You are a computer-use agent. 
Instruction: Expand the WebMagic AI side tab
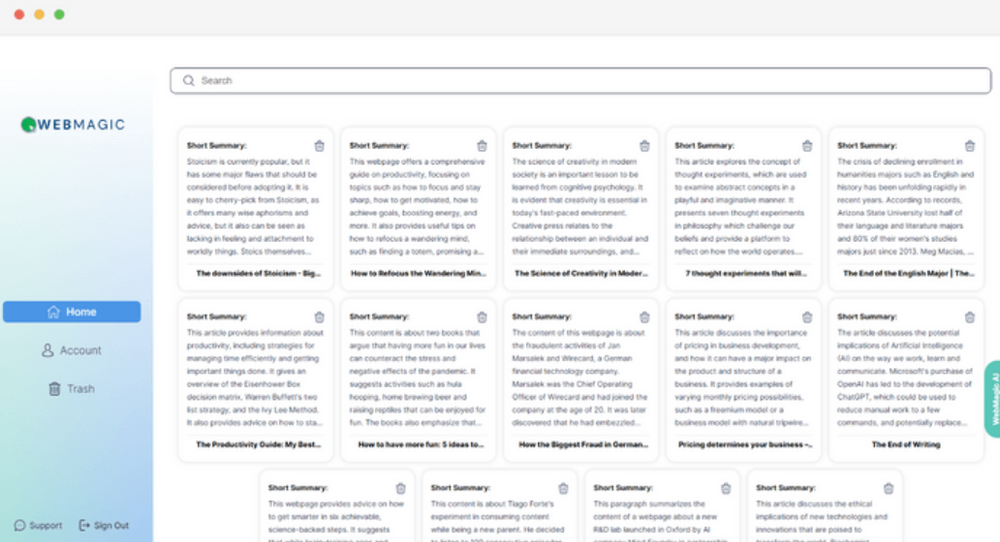(993, 399)
